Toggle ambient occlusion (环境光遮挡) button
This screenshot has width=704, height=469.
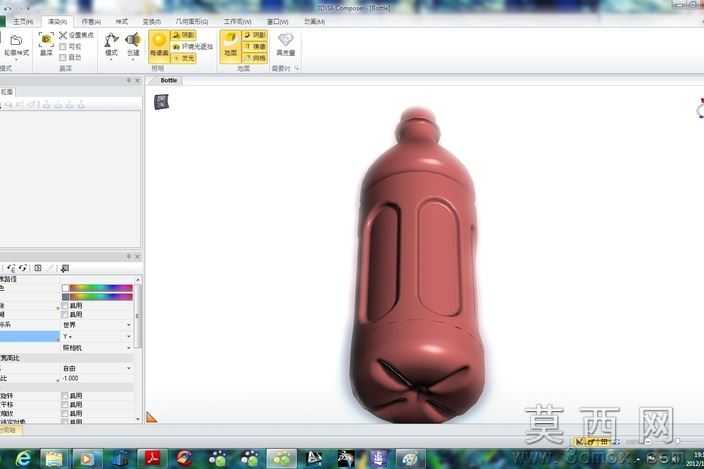(193, 46)
